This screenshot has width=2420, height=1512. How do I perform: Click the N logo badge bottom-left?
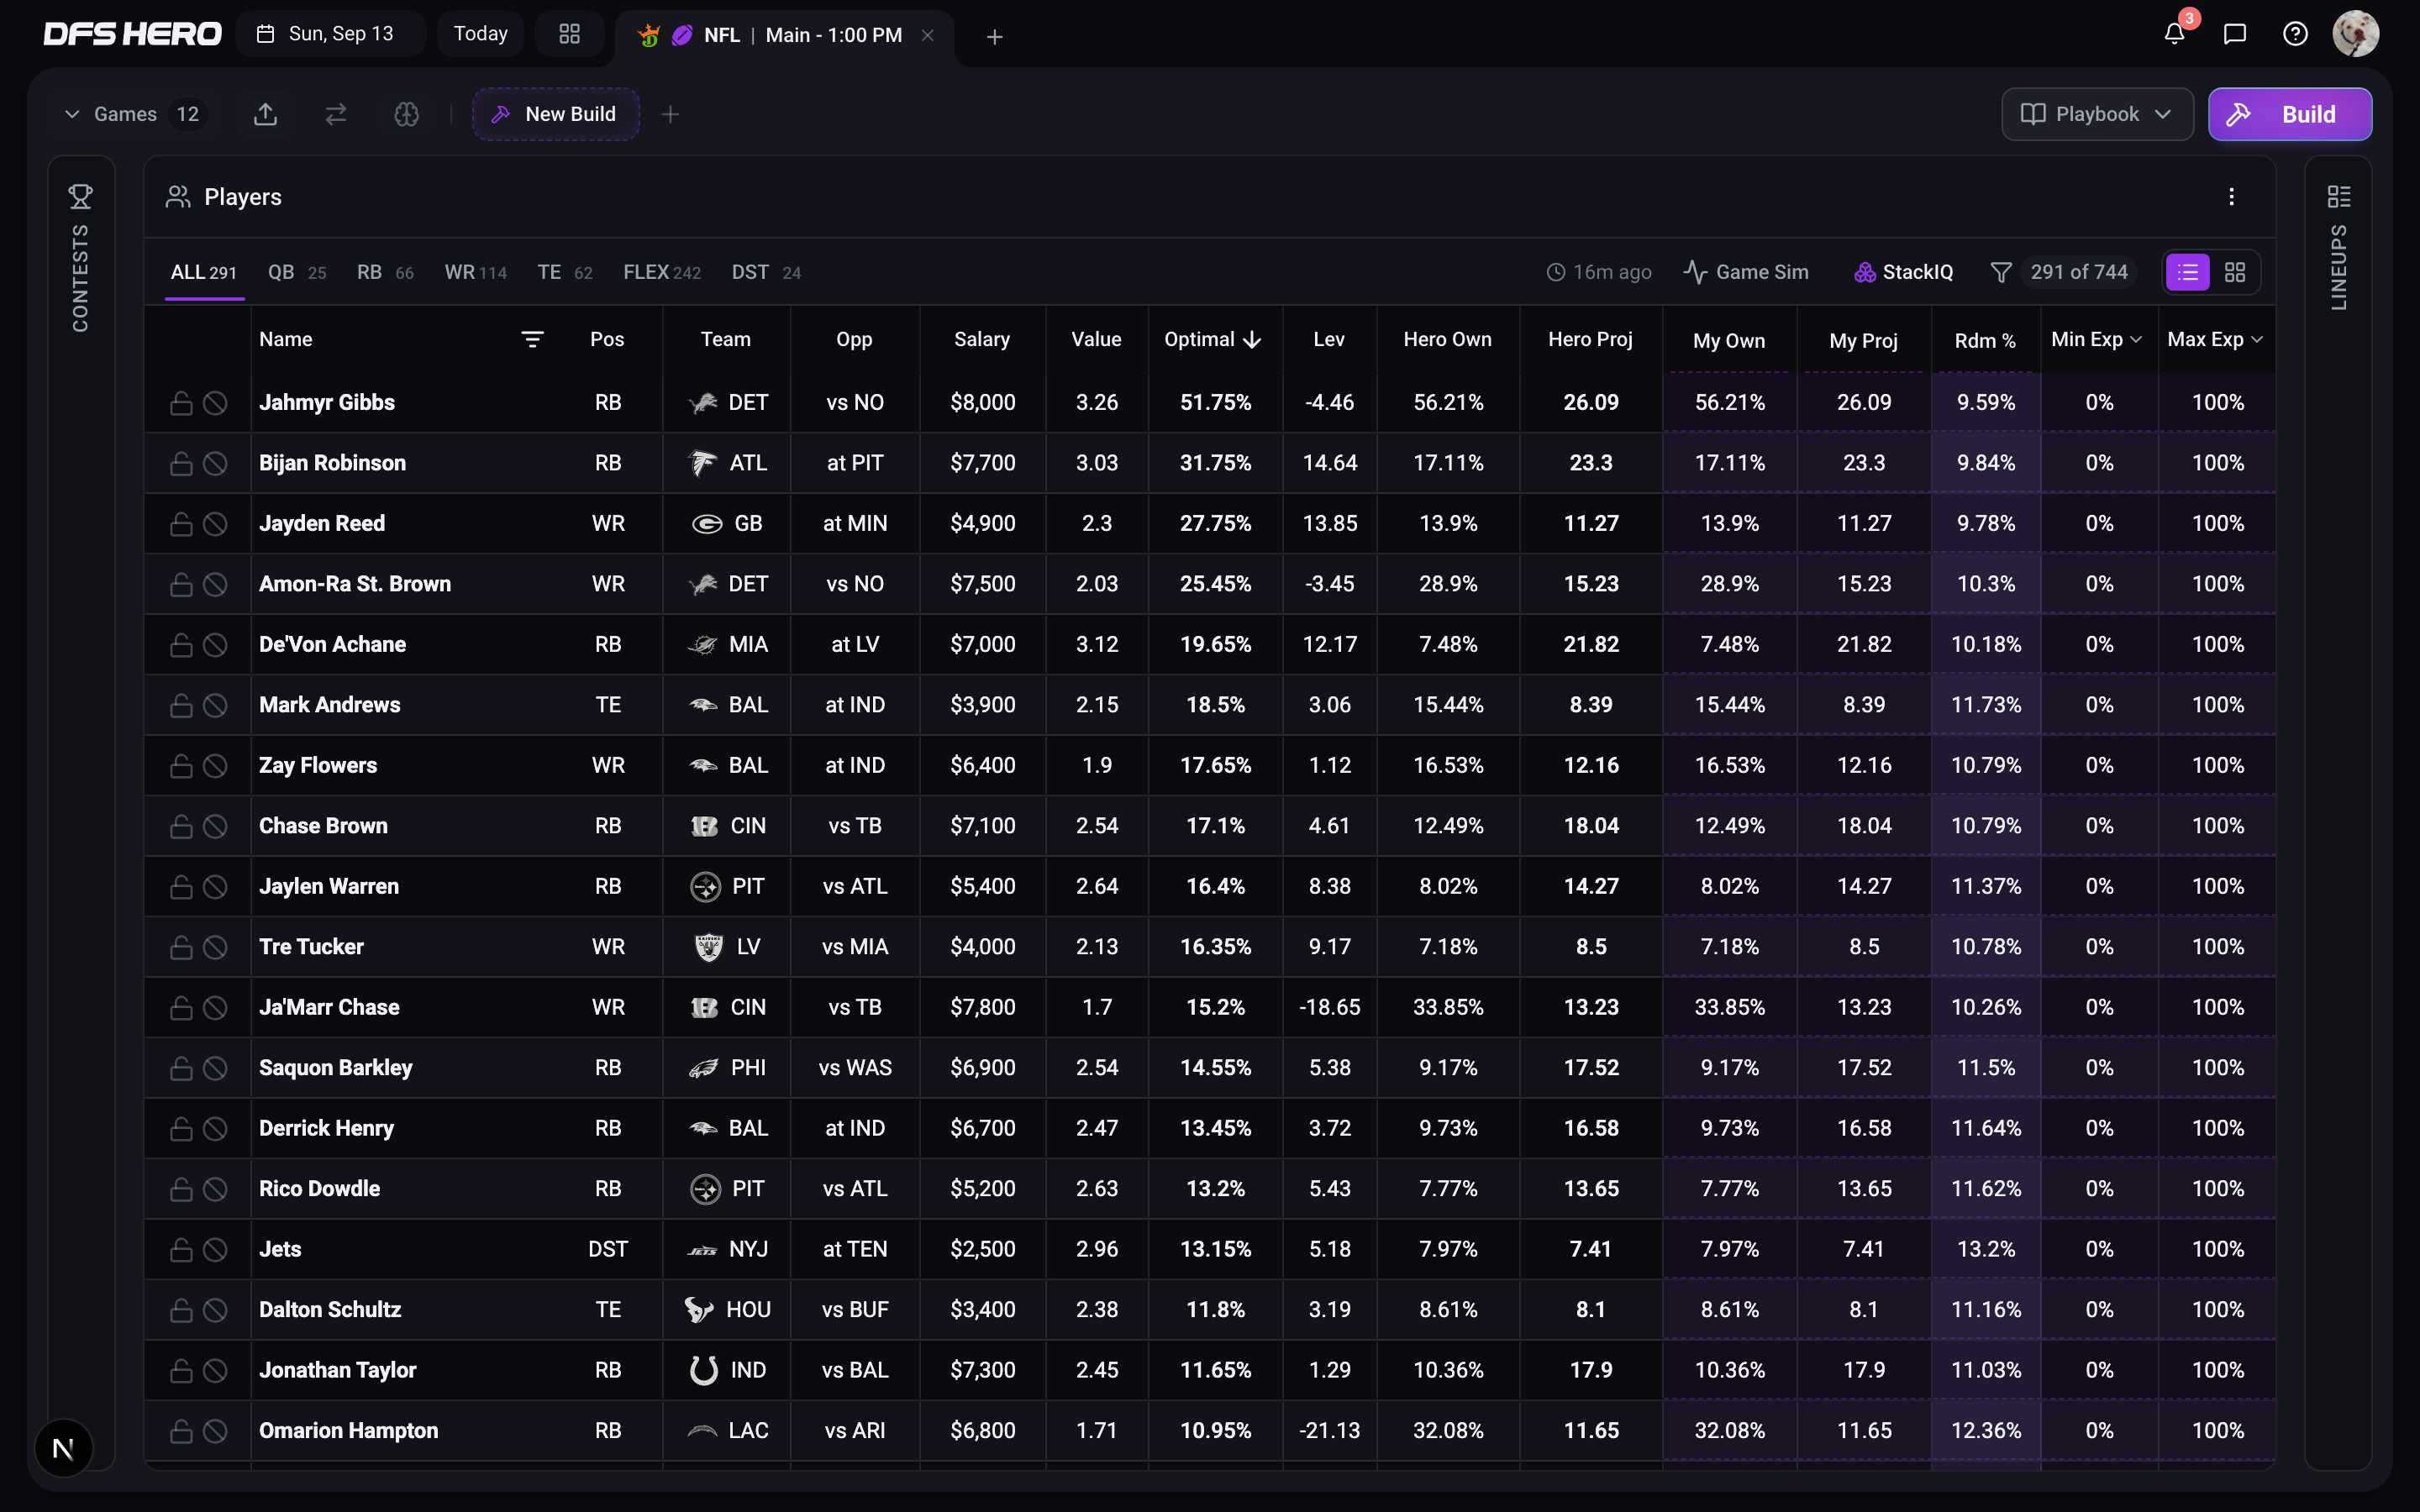click(63, 1448)
